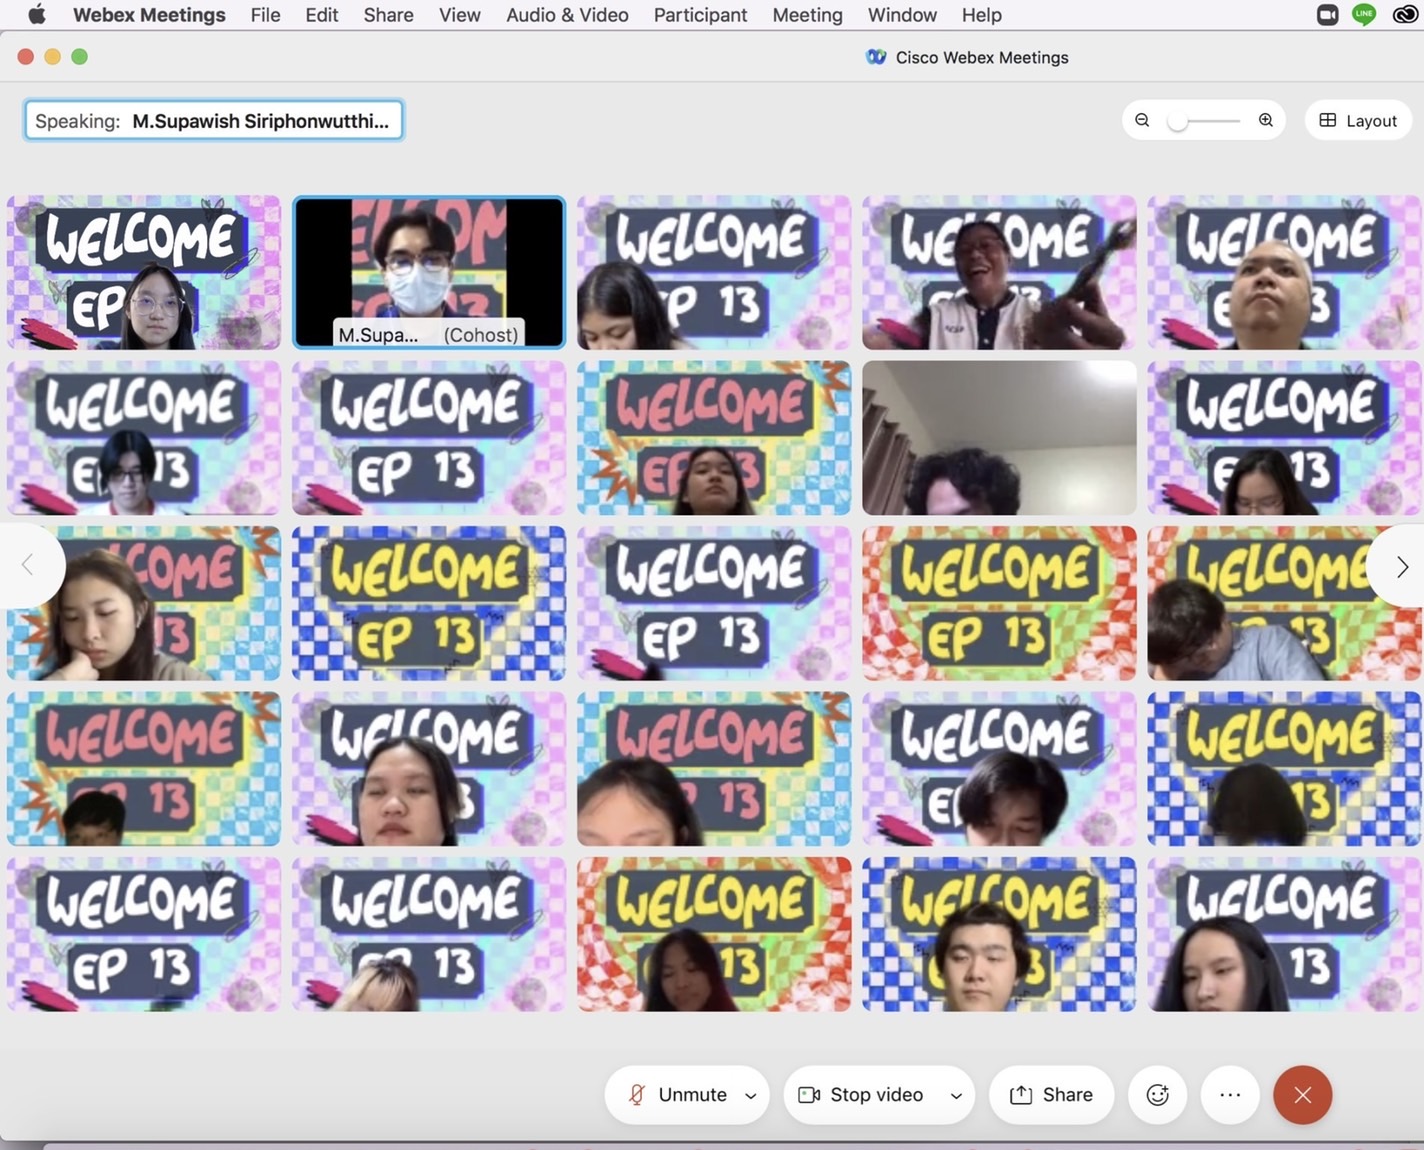Click the zoom out magnifier icon
Image resolution: width=1424 pixels, height=1150 pixels.
(x=1142, y=120)
